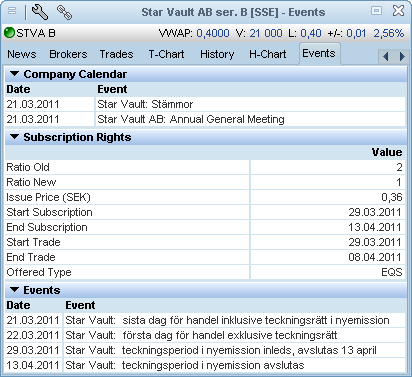Close the Events window
Image resolution: width=412 pixels, height=377 pixels.
pyautogui.click(x=398, y=11)
